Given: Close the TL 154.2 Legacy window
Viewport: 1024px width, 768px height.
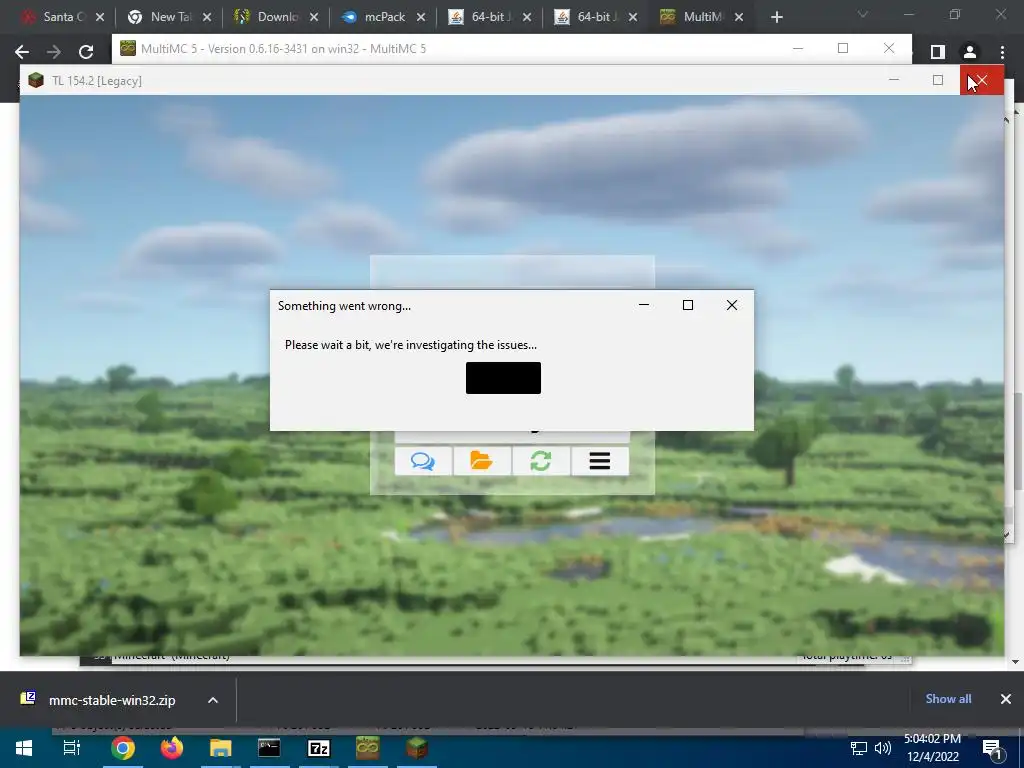Looking at the screenshot, I should 982,80.
